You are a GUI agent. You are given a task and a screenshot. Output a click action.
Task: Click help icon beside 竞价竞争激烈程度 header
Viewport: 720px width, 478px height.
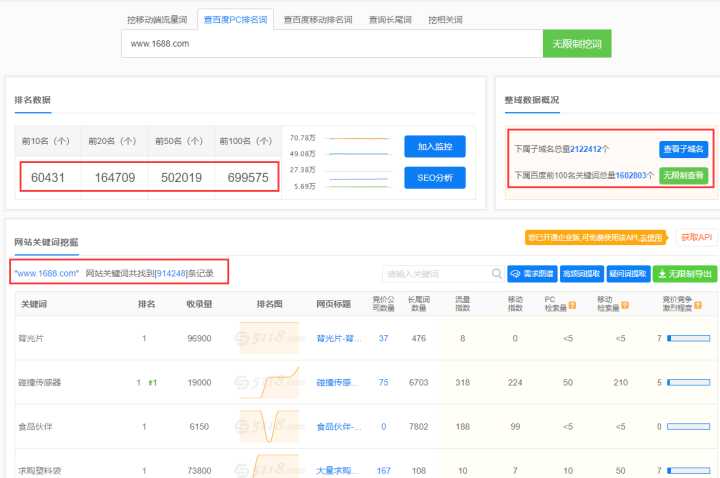pos(698,305)
